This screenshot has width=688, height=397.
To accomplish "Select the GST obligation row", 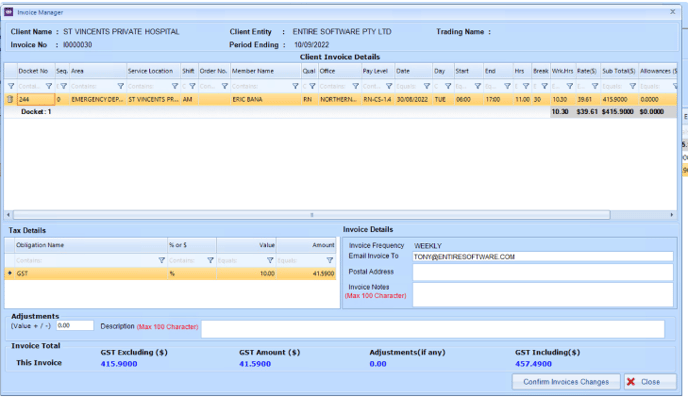I will [170, 274].
